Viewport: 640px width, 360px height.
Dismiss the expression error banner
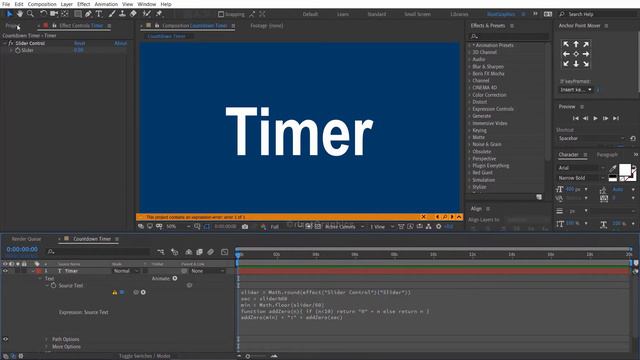423,217
